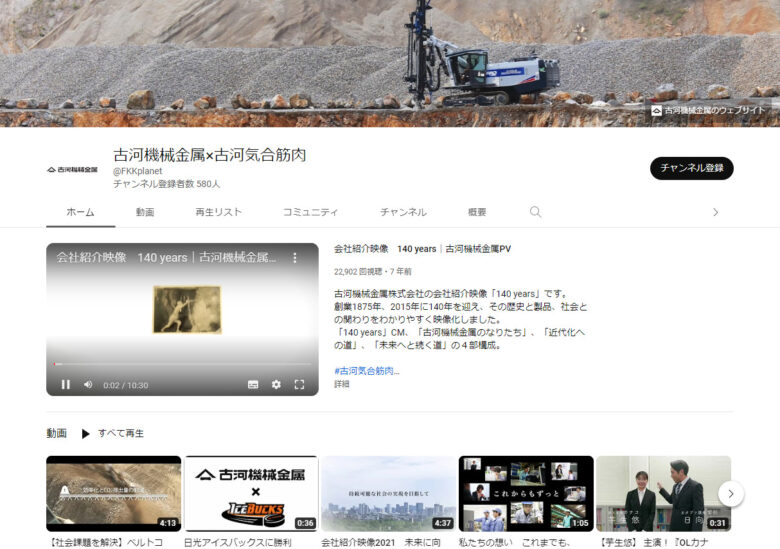Subscribe with the チャンネル登録 button
This screenshot has height=549, width=780.
tap(691, 168)
